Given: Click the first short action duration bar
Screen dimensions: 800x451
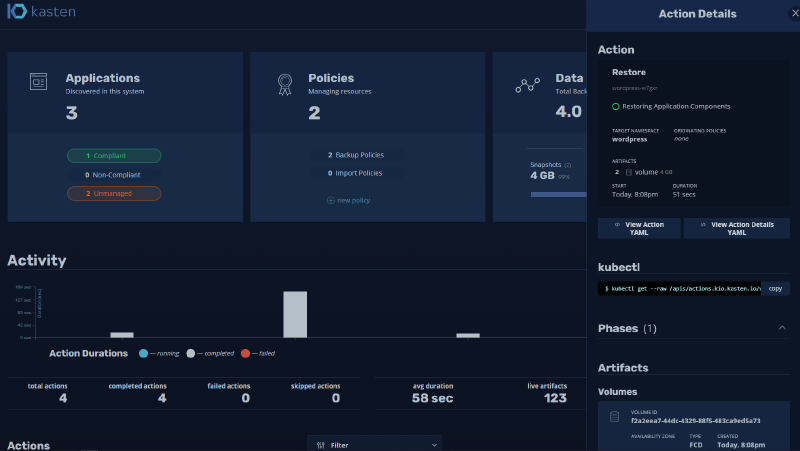Looking at the screenshot, I should click(x=122, y=335).
